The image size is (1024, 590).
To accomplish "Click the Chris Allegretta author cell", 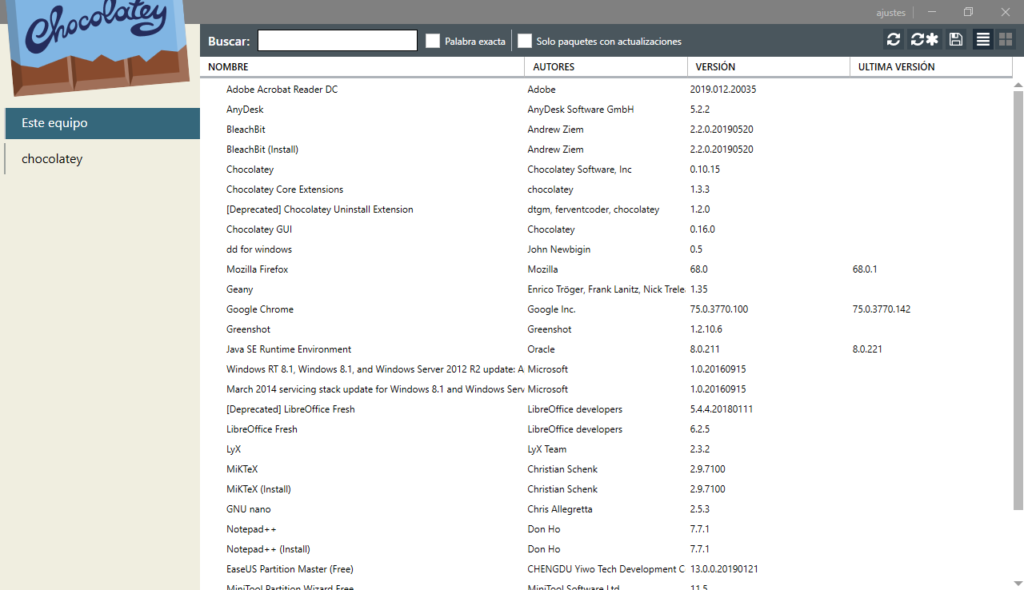I will point(560,509).
